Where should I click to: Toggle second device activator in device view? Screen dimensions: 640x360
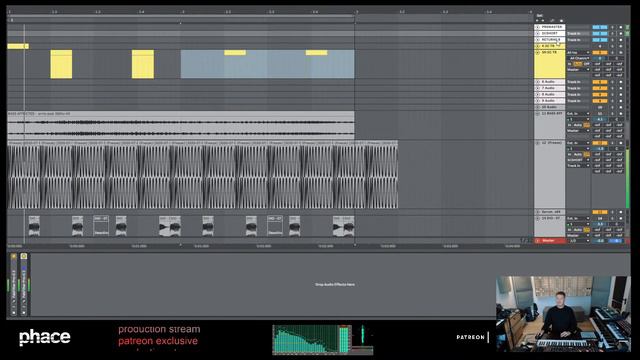[x=24, y=256]
